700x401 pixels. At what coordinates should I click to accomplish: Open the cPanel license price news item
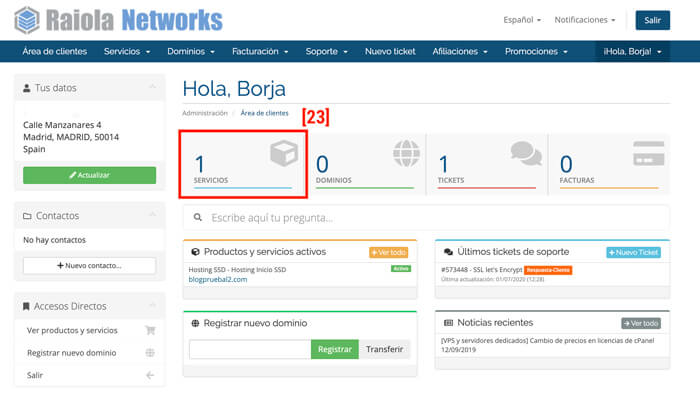pyautogui.click(x=547, y=341)
